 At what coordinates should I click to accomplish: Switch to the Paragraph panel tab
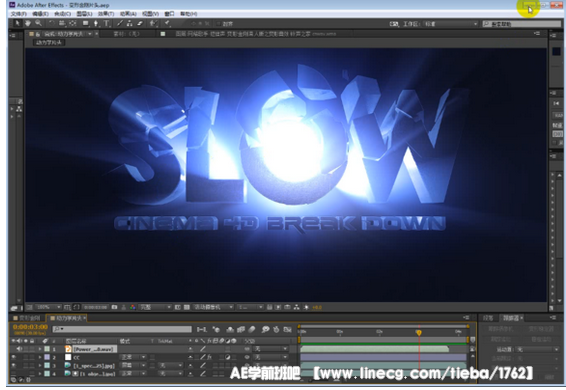click(x=488, y=318)
